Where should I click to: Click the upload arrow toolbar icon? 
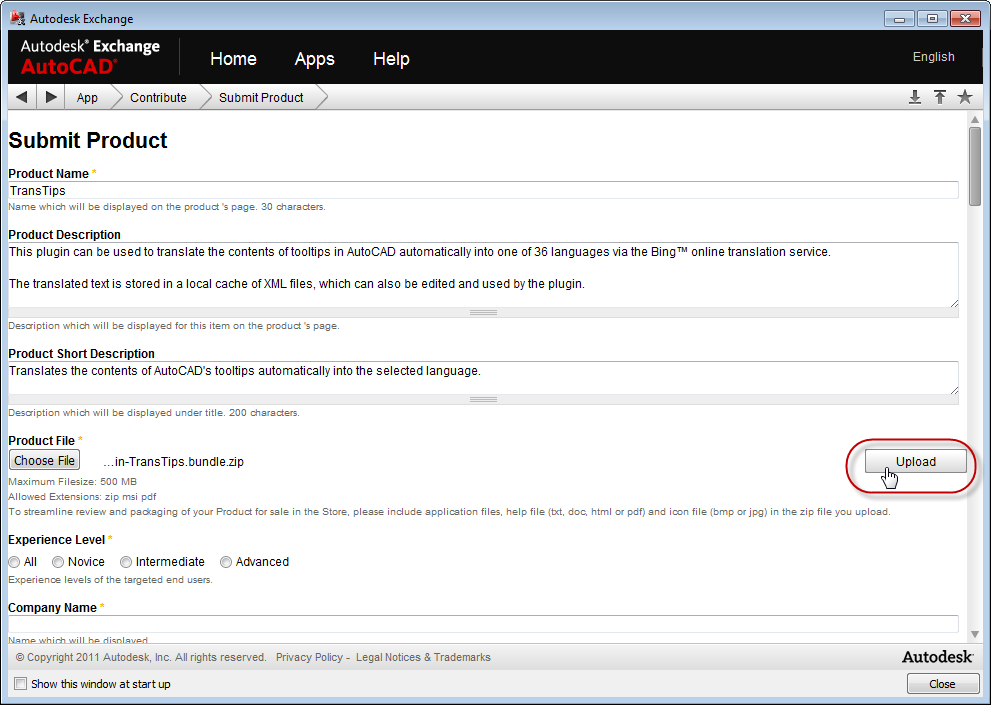click(940, 97)
